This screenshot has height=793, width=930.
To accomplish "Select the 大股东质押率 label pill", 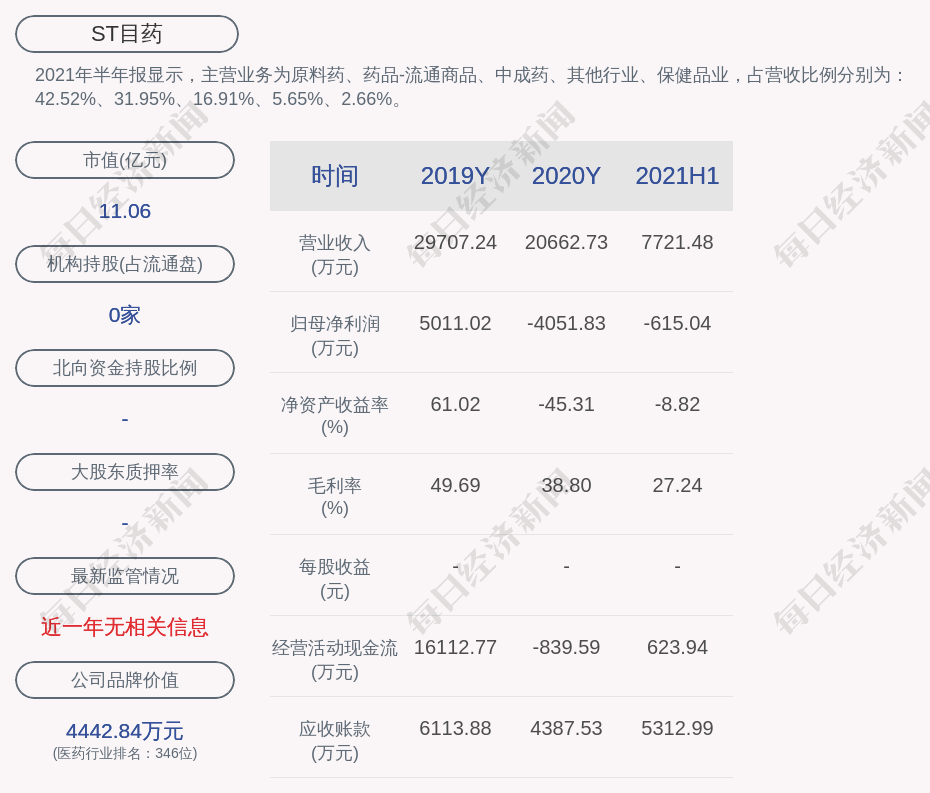I will click(125, 472).
